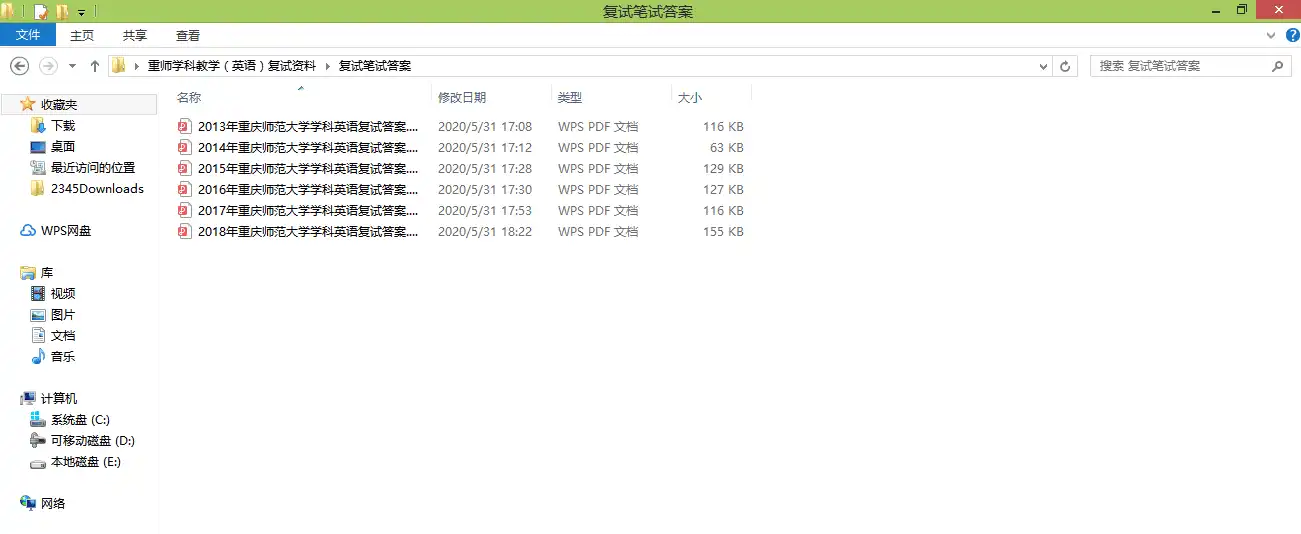Switch to the 共享 ribbon tab
Image resolution: width=1301 pixels, height=534 pixels.
(x=135, y=35)
